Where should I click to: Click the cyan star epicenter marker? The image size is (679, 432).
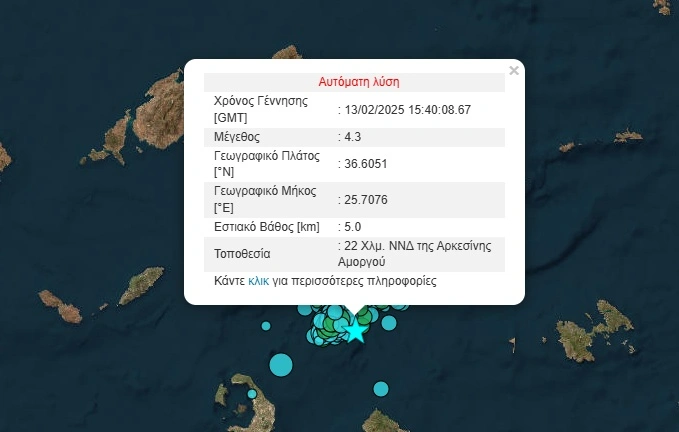pyautogui.click(x=355, y=330)
